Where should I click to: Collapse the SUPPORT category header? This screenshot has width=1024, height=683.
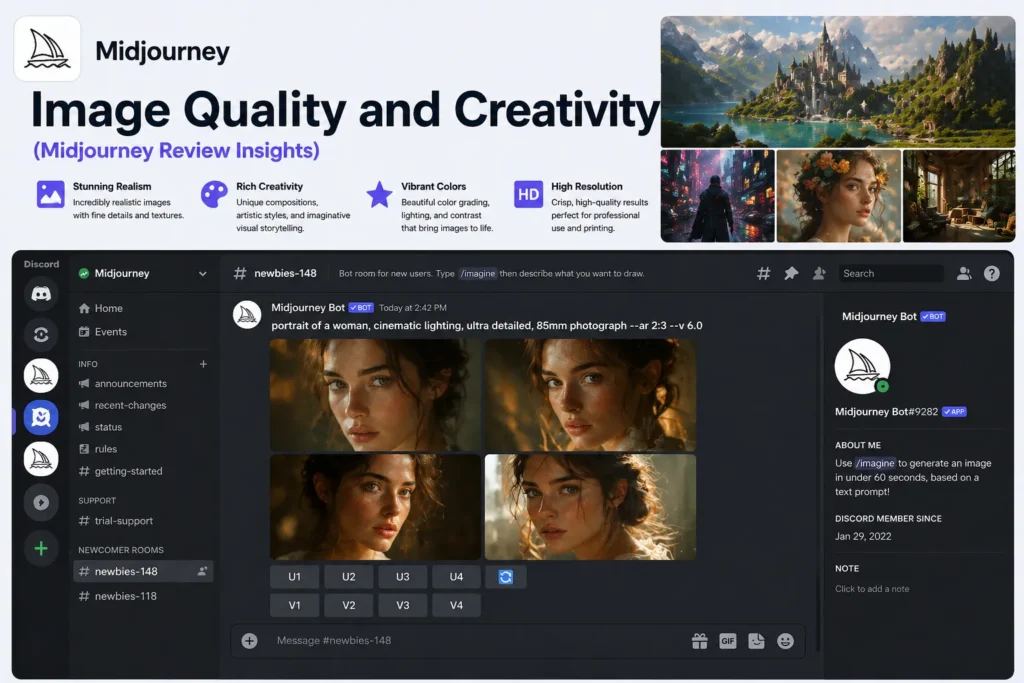coord(97,500)
